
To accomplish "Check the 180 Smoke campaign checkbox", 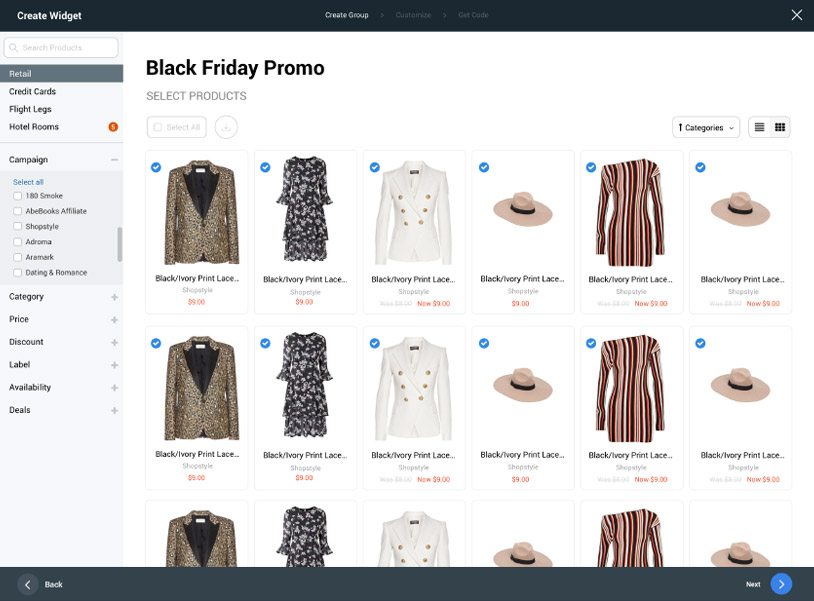I will [x=16, y=196].
